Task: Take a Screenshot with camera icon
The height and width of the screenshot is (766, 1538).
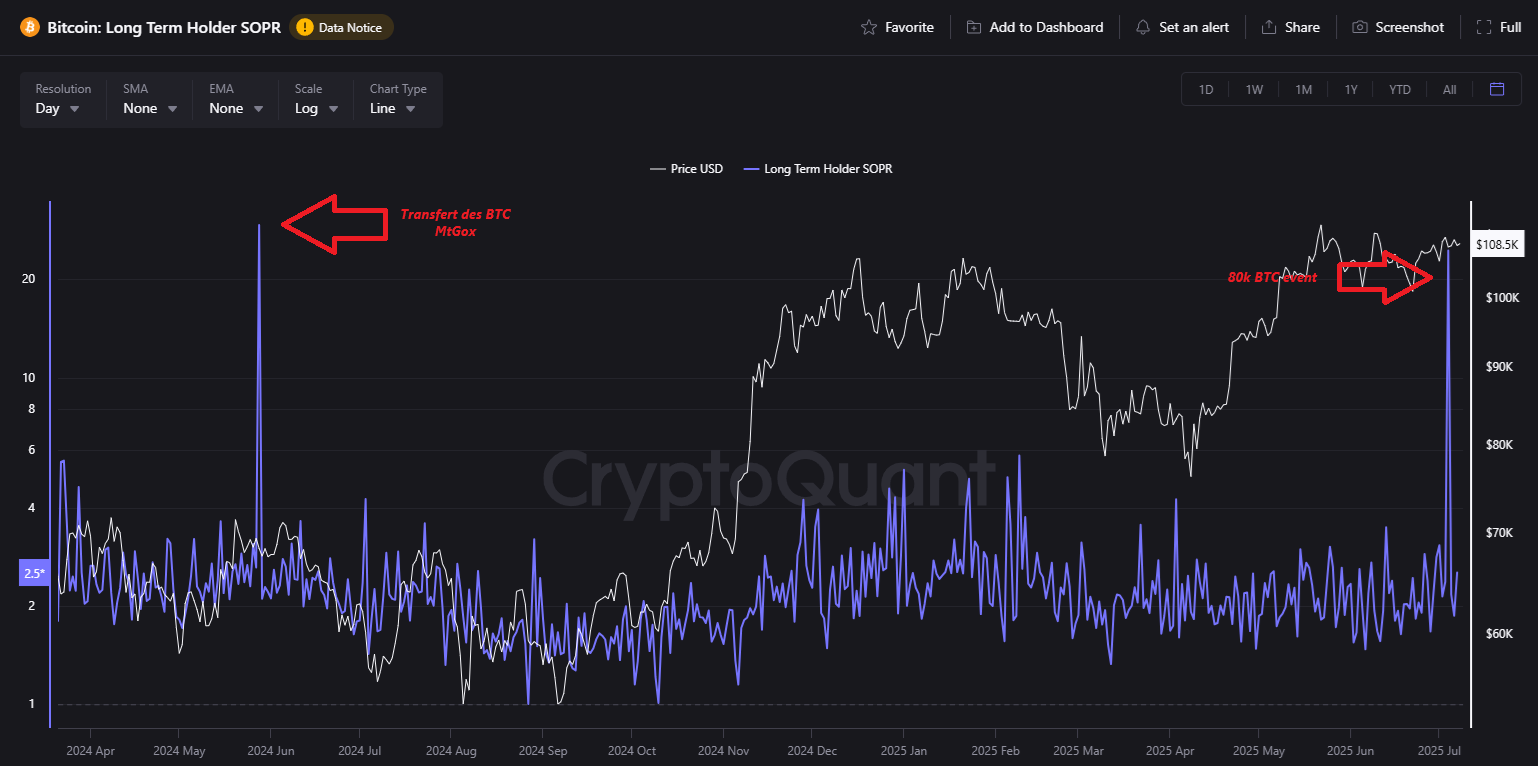Action: click(1360, 27)
